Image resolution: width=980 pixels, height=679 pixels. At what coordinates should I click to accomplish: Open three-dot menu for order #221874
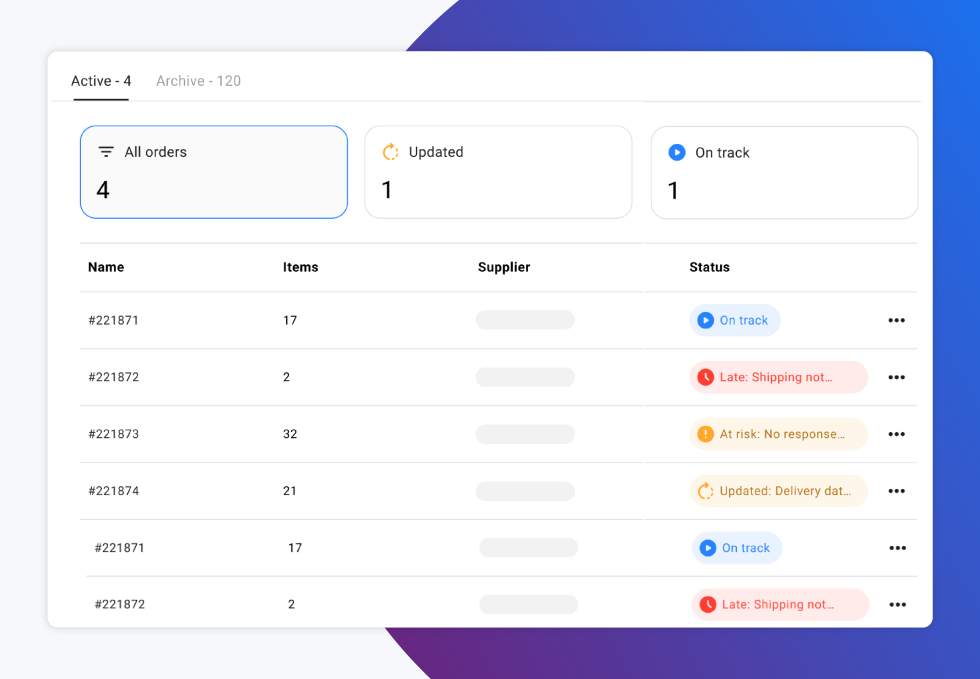pos(896,491)
